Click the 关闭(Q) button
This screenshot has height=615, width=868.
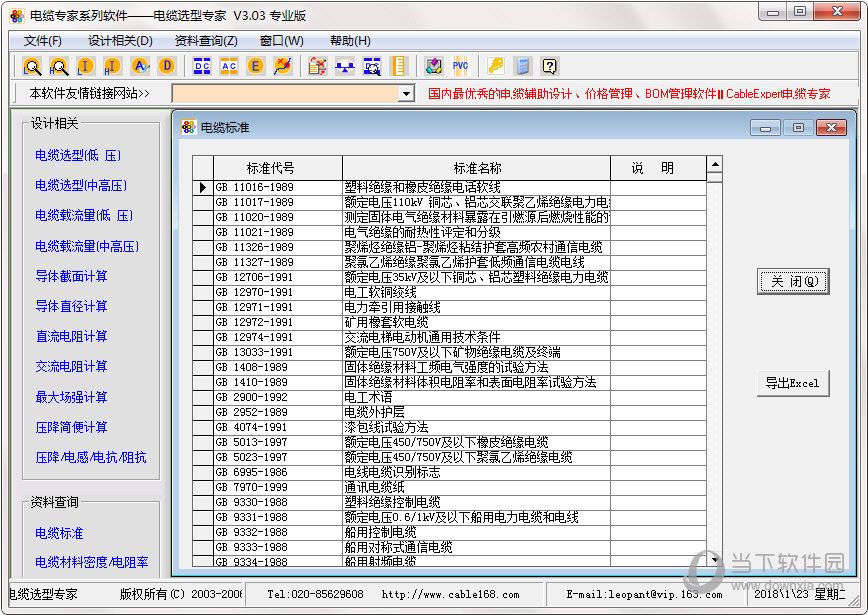[x=793, y=282]
